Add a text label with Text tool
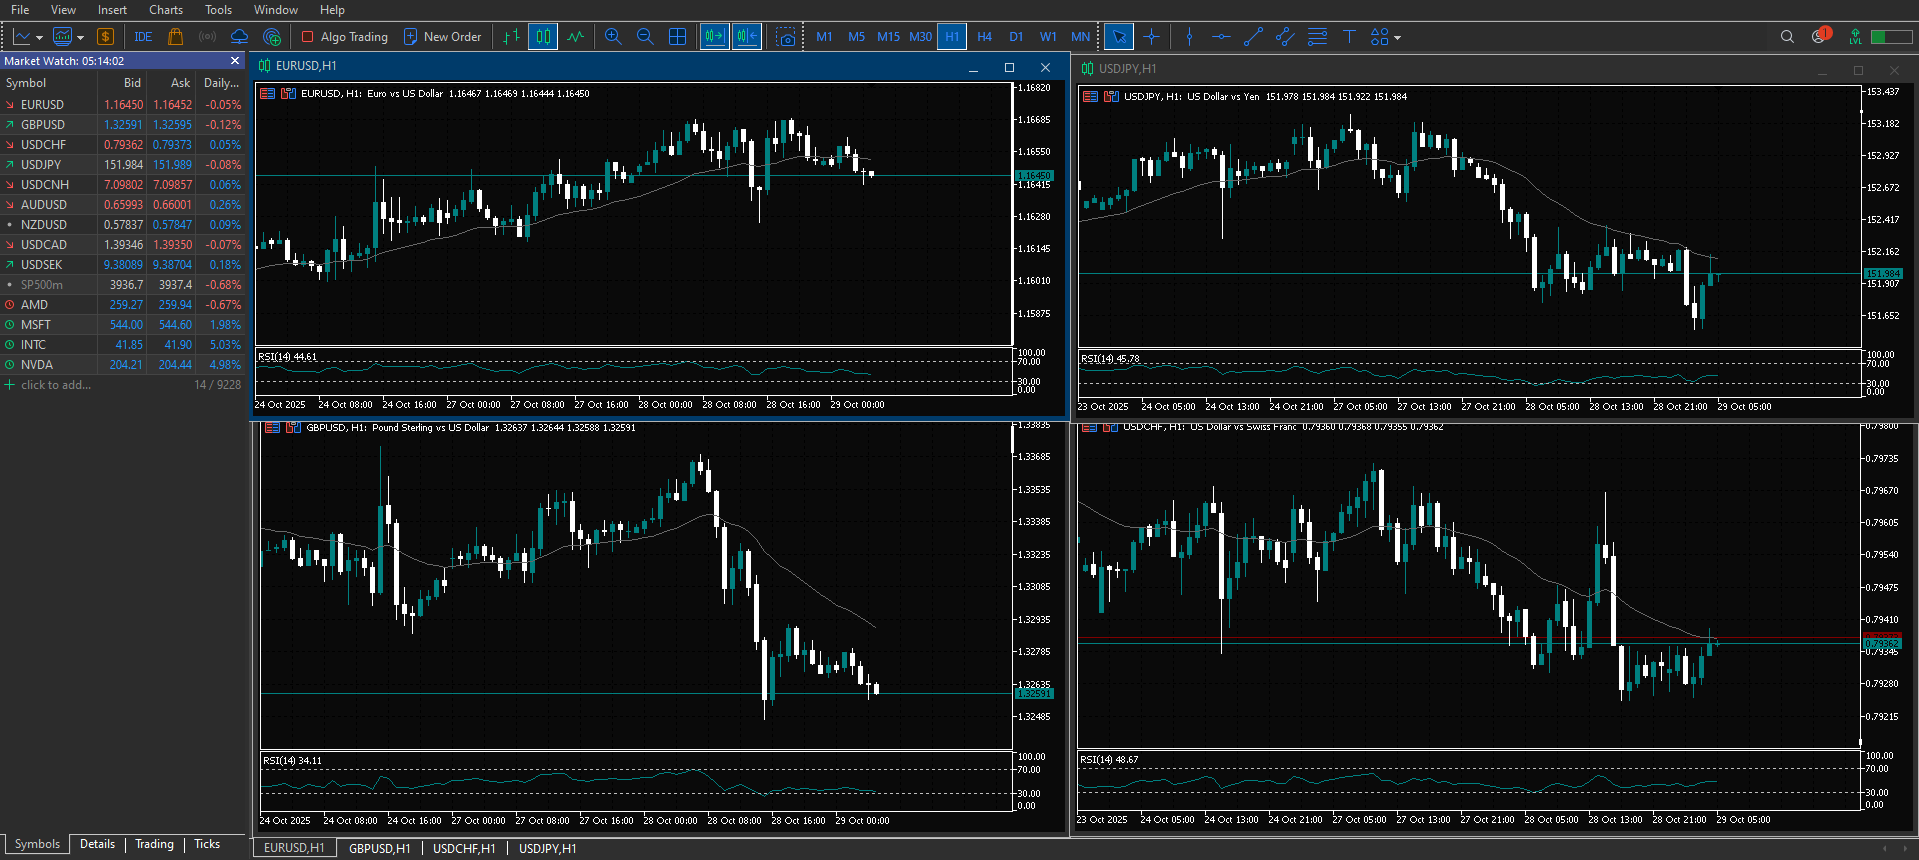Viewport: 1919px width, 860px height. (x=1348, y=37)
